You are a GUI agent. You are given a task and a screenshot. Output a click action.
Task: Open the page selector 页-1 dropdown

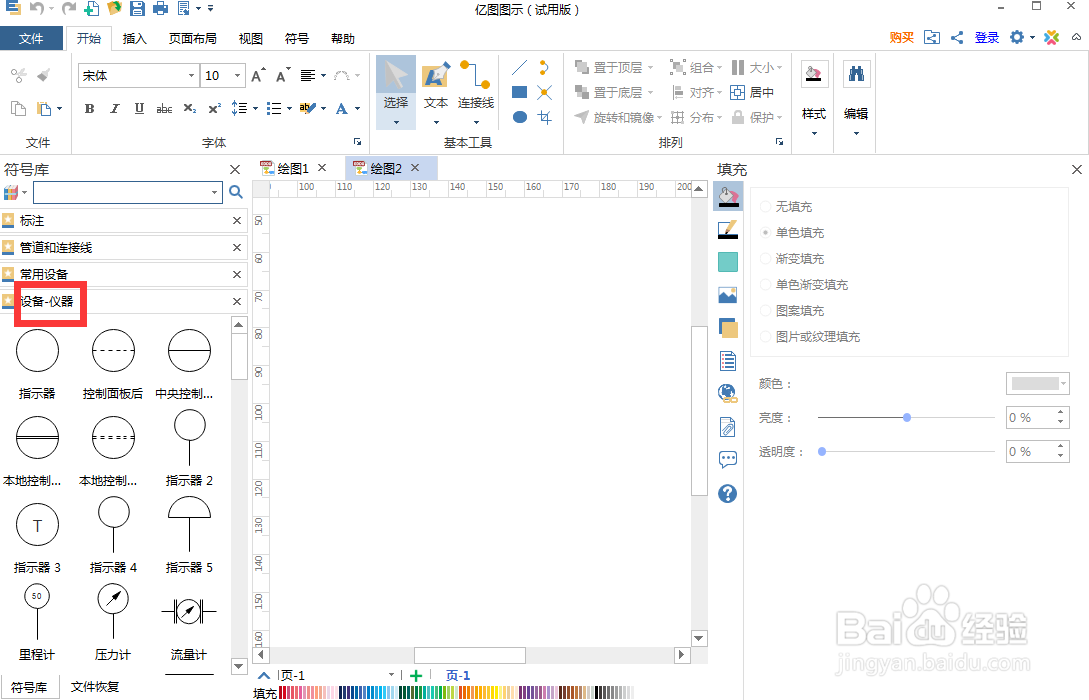click(x=392, y=675)
